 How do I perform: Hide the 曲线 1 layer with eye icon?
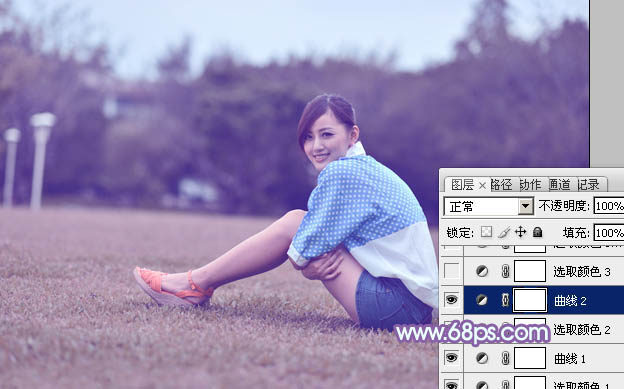tap(451, 358)
